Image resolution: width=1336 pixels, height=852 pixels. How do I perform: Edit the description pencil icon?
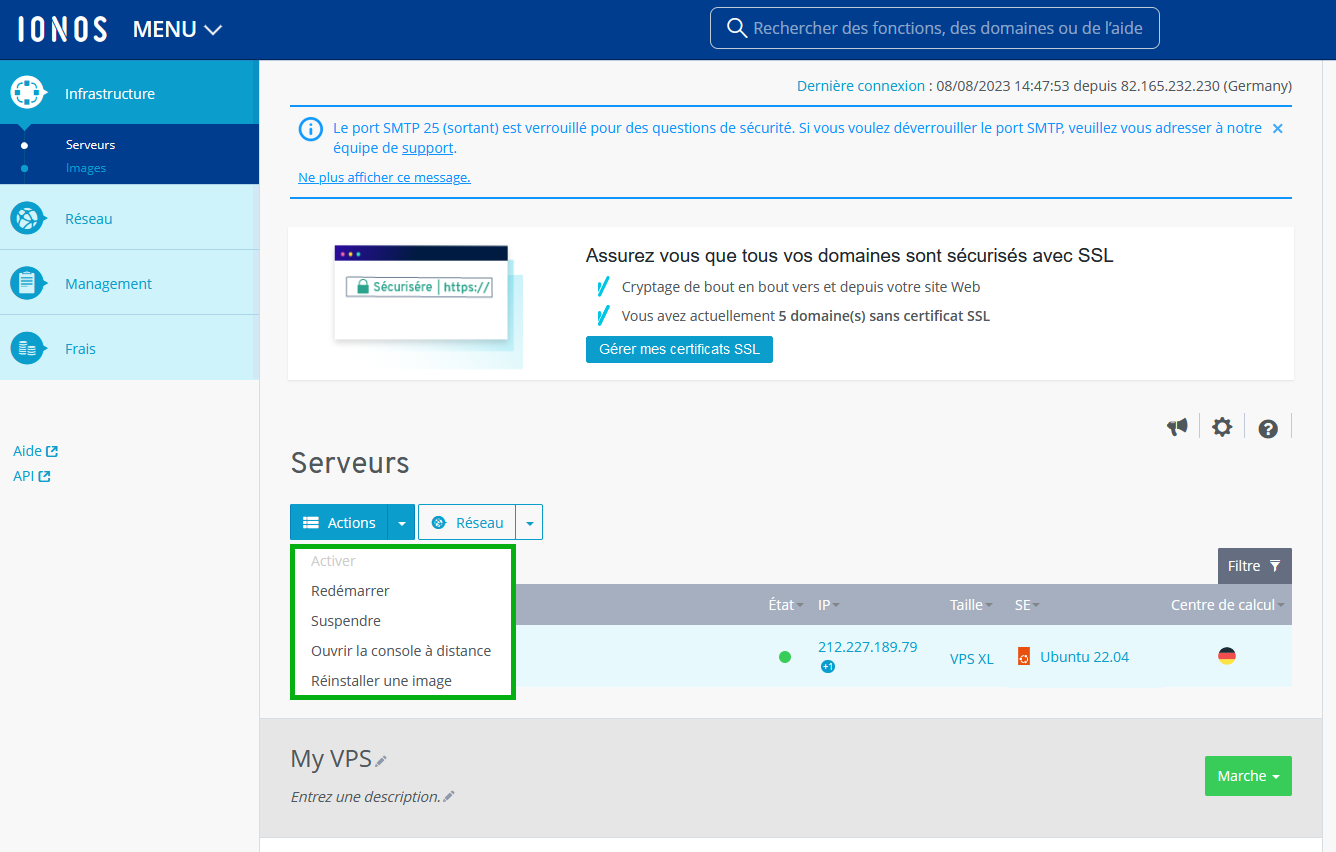tap(449, 797)
